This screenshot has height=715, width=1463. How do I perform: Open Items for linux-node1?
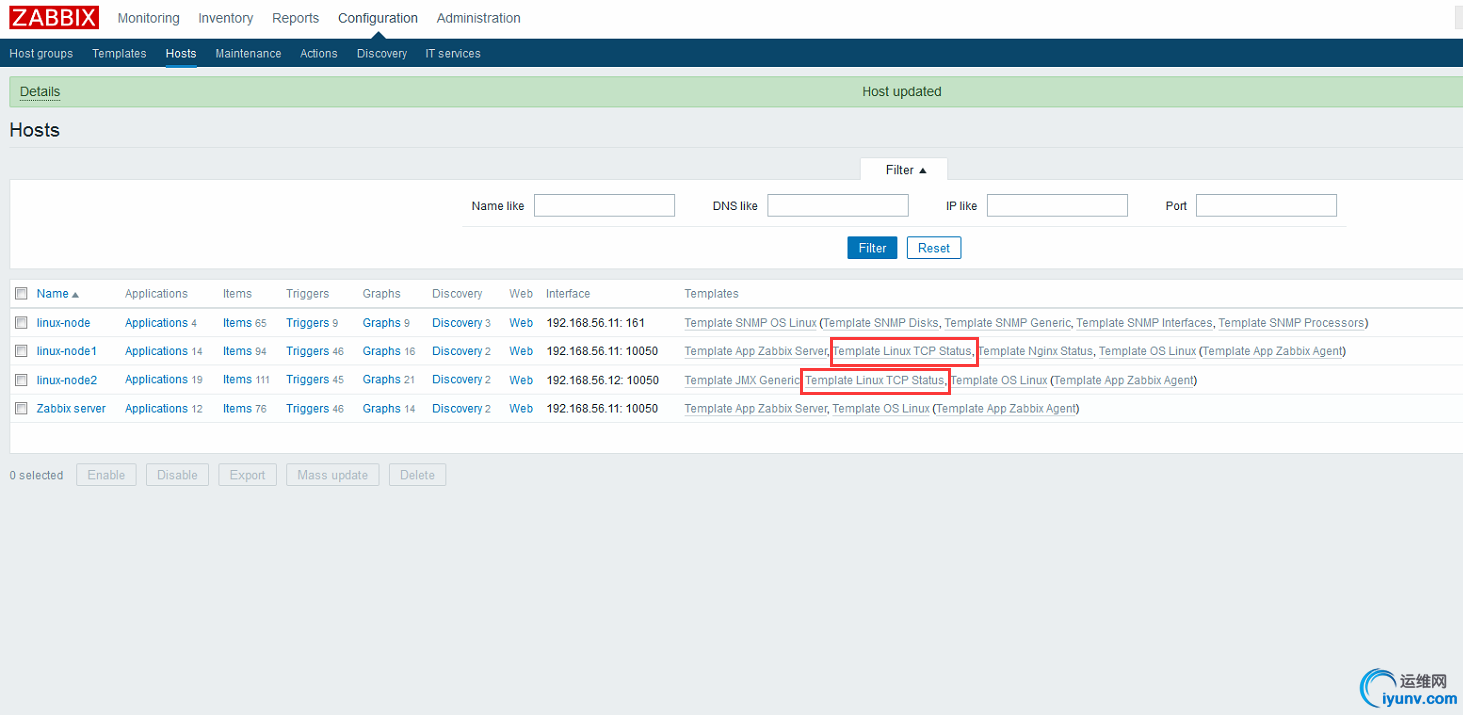[237, 351]
